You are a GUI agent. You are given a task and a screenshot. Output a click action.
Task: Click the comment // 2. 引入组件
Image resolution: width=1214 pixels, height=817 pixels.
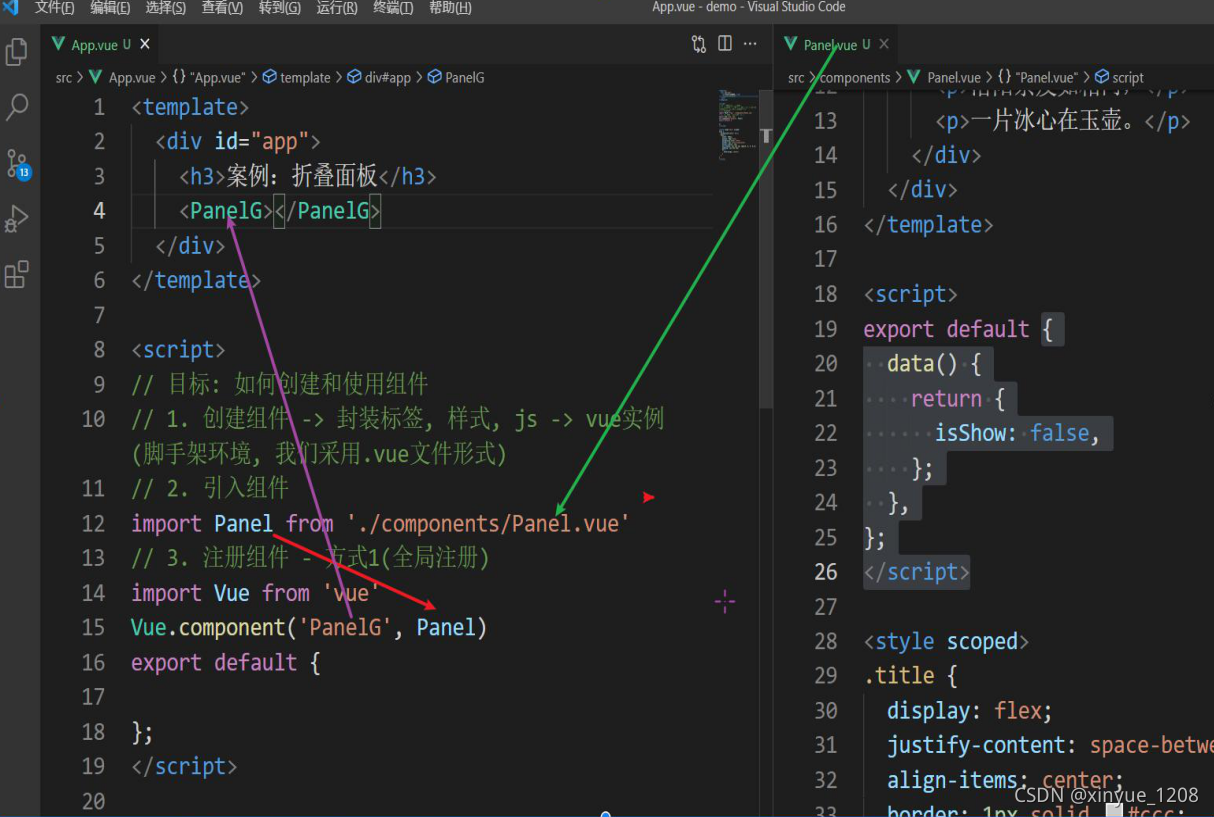(210, 488)
